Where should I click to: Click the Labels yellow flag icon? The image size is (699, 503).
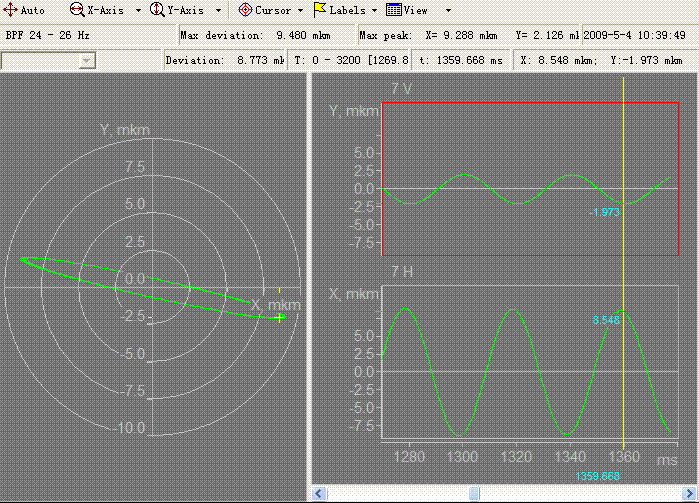[x=320, y=9]
